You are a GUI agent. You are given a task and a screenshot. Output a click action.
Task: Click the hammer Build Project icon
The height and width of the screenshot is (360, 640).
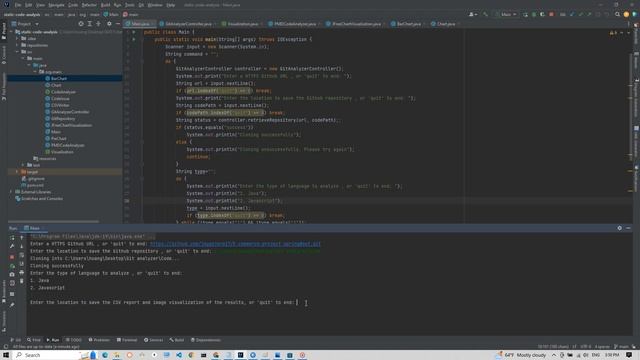coord(485,14)
